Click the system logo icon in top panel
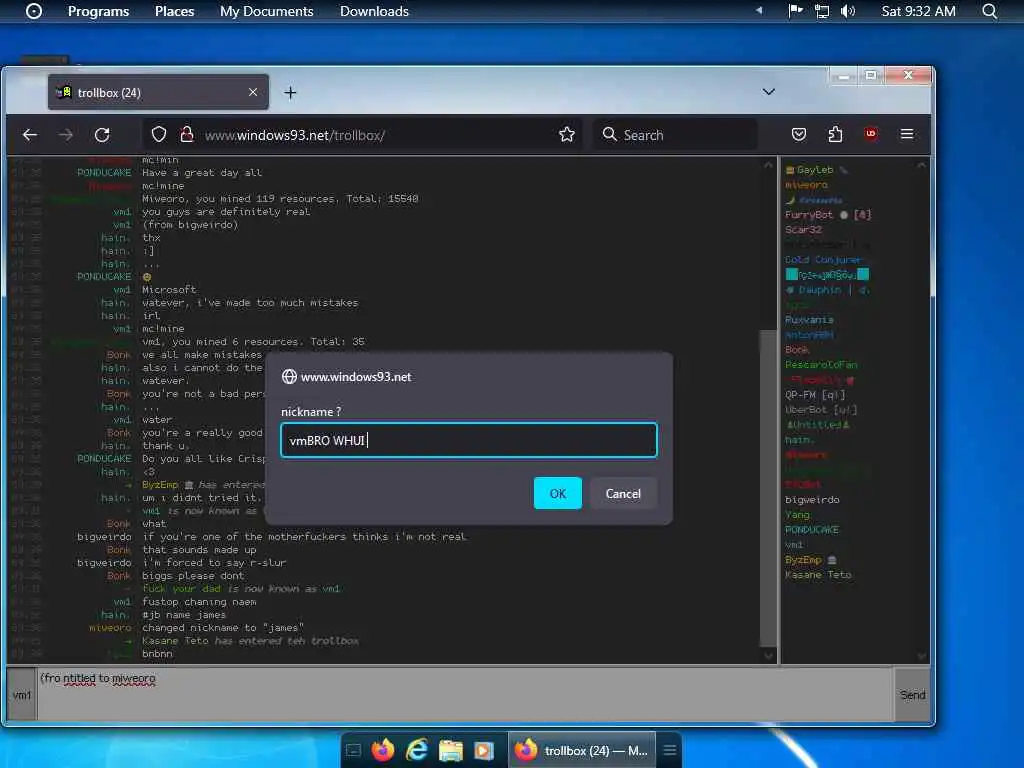Viewport: 1024px width, 768px height. (33, 11)
